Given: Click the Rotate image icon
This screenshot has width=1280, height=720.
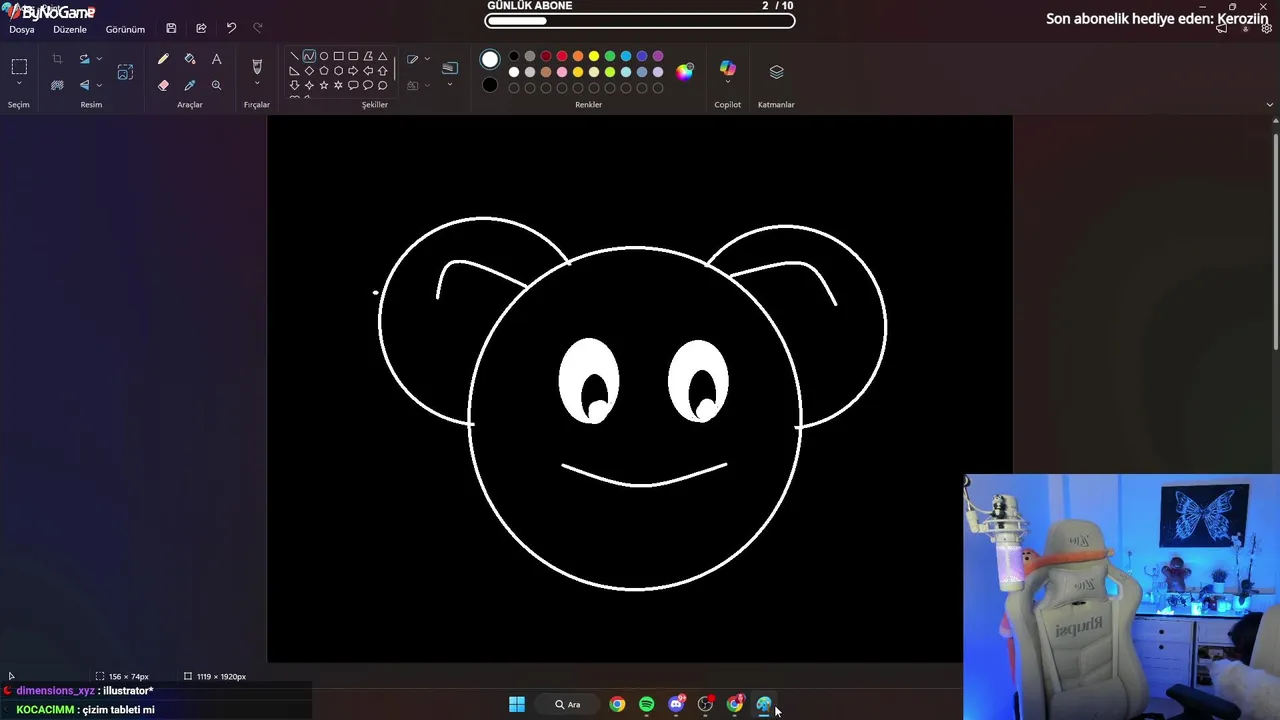Looking at the screenshot, I should tap(84, 60).
